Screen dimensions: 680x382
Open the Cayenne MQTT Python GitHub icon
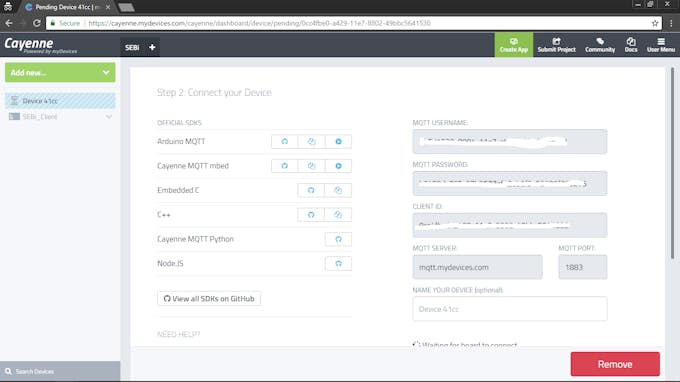click(338, 239)
